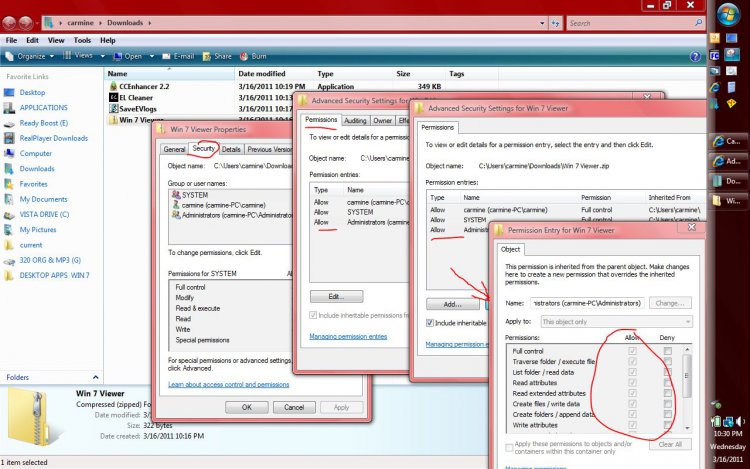
Task: Open Computer in Favorite Links
Action: pos(35,153)
